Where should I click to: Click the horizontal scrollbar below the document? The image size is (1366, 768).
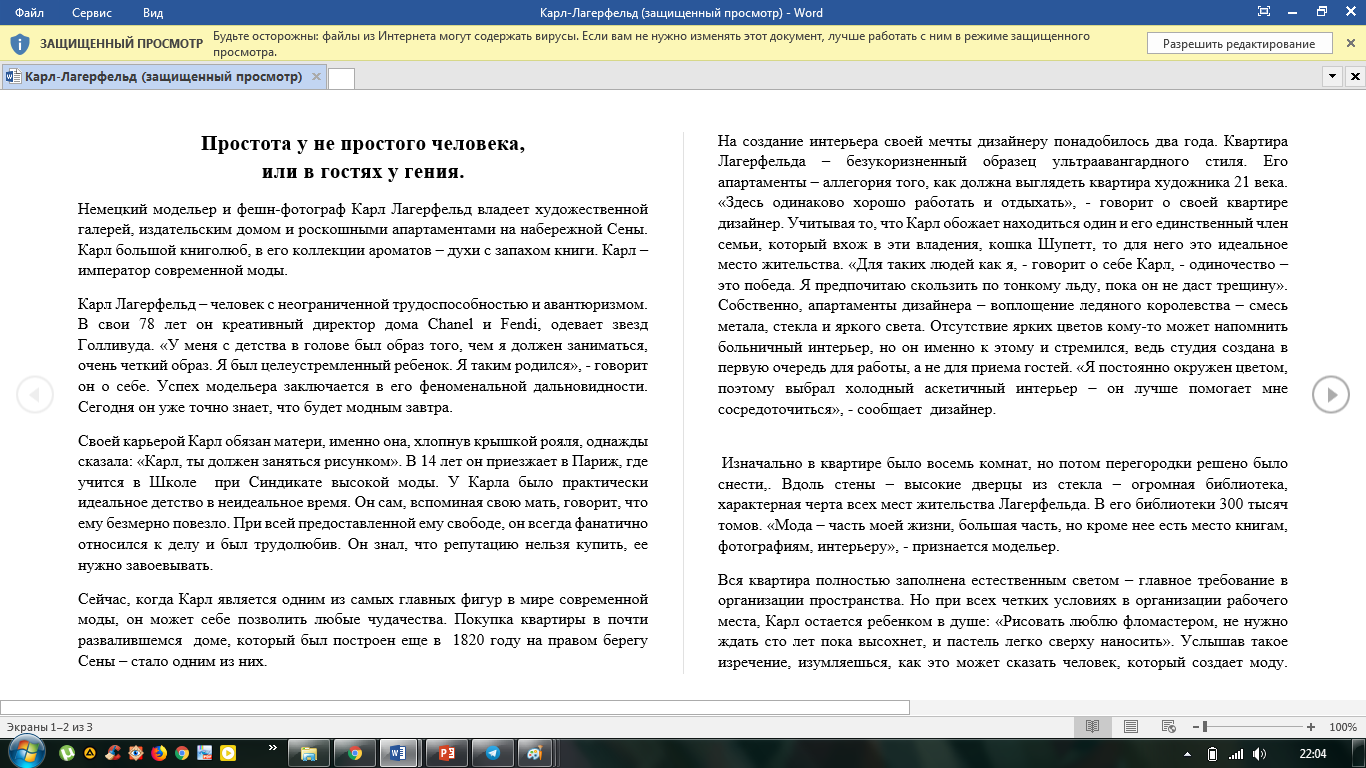[x=455, y=707]
